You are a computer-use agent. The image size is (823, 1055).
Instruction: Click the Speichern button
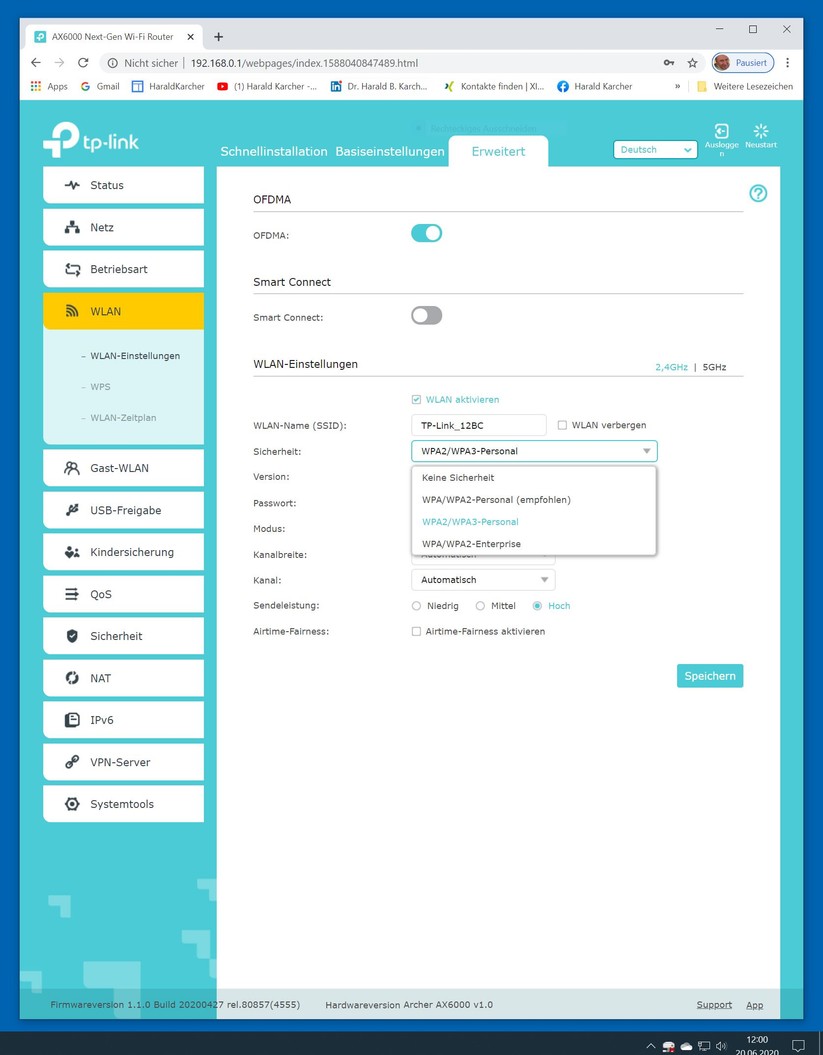(x=710, y=676)
